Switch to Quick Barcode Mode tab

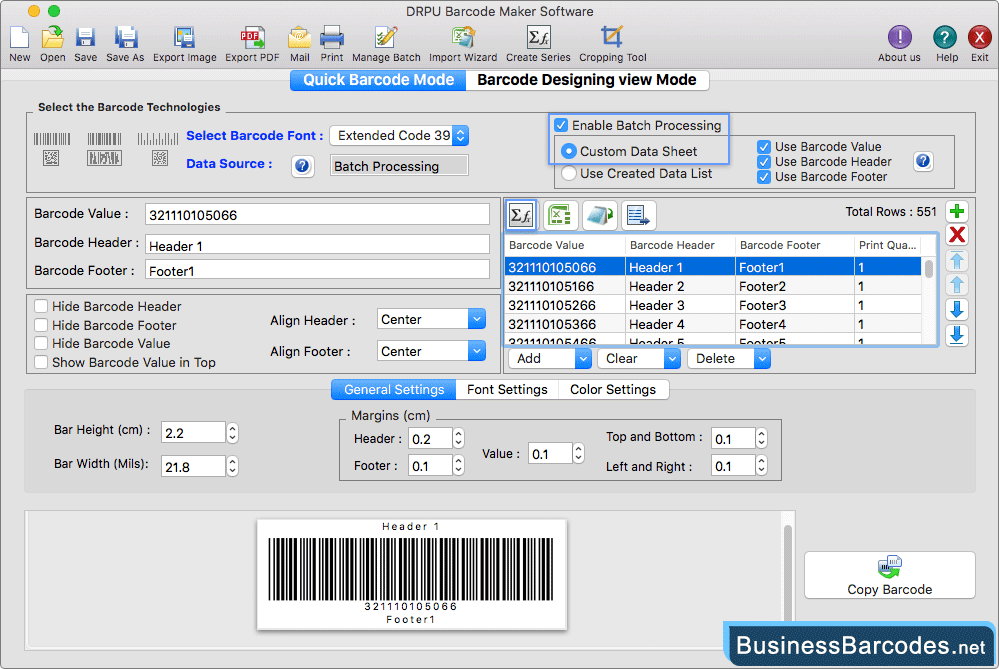(x=378, y=80)
